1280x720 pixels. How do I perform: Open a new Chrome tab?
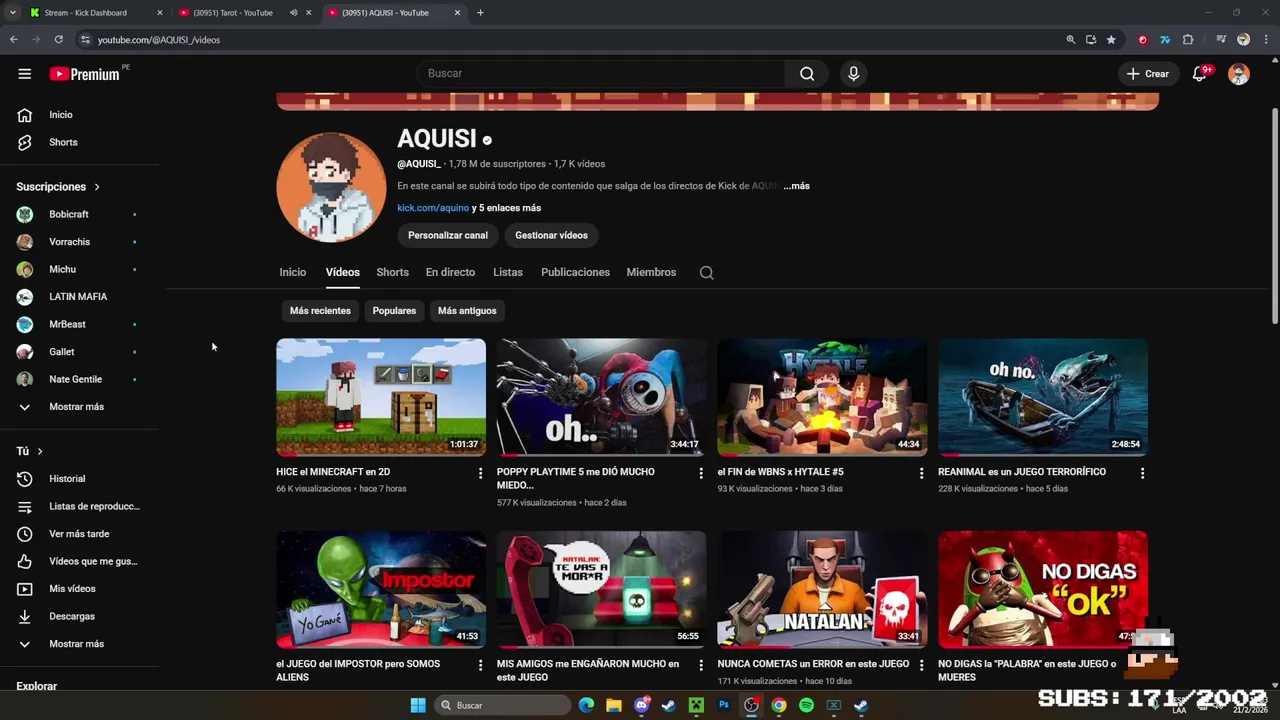click(x=480, y=13)
